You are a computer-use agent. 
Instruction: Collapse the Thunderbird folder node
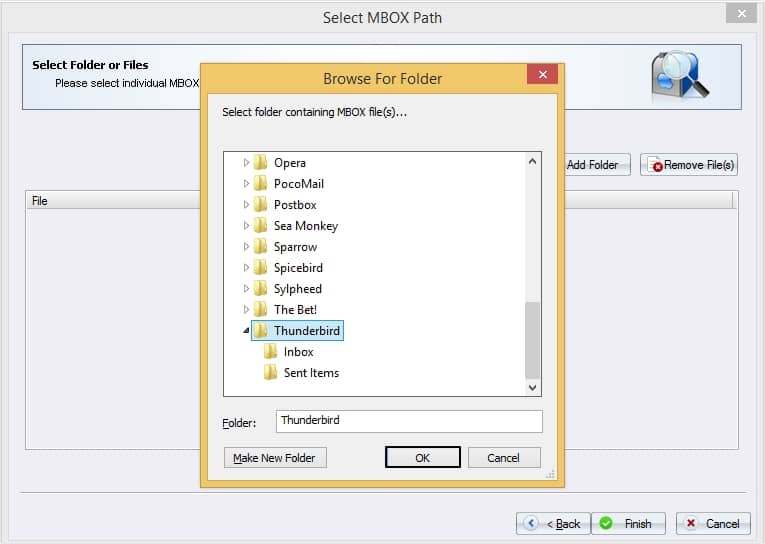pyautogui.click(x=246, y=331)
